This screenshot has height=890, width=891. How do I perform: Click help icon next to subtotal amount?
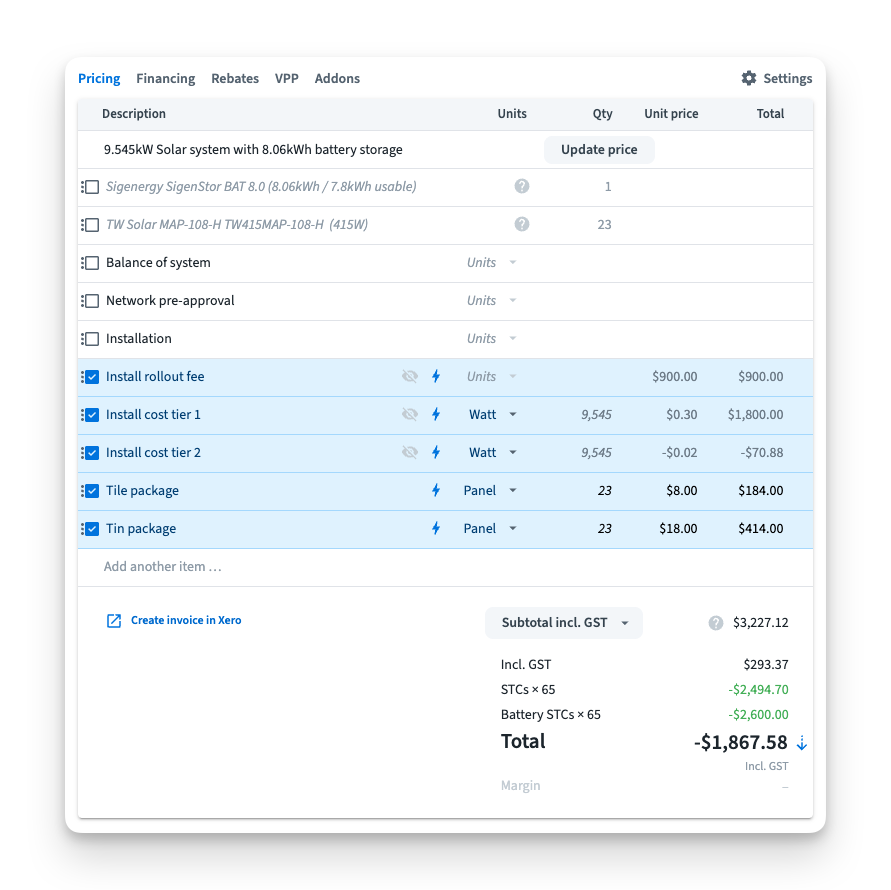(x=715, y=623)
